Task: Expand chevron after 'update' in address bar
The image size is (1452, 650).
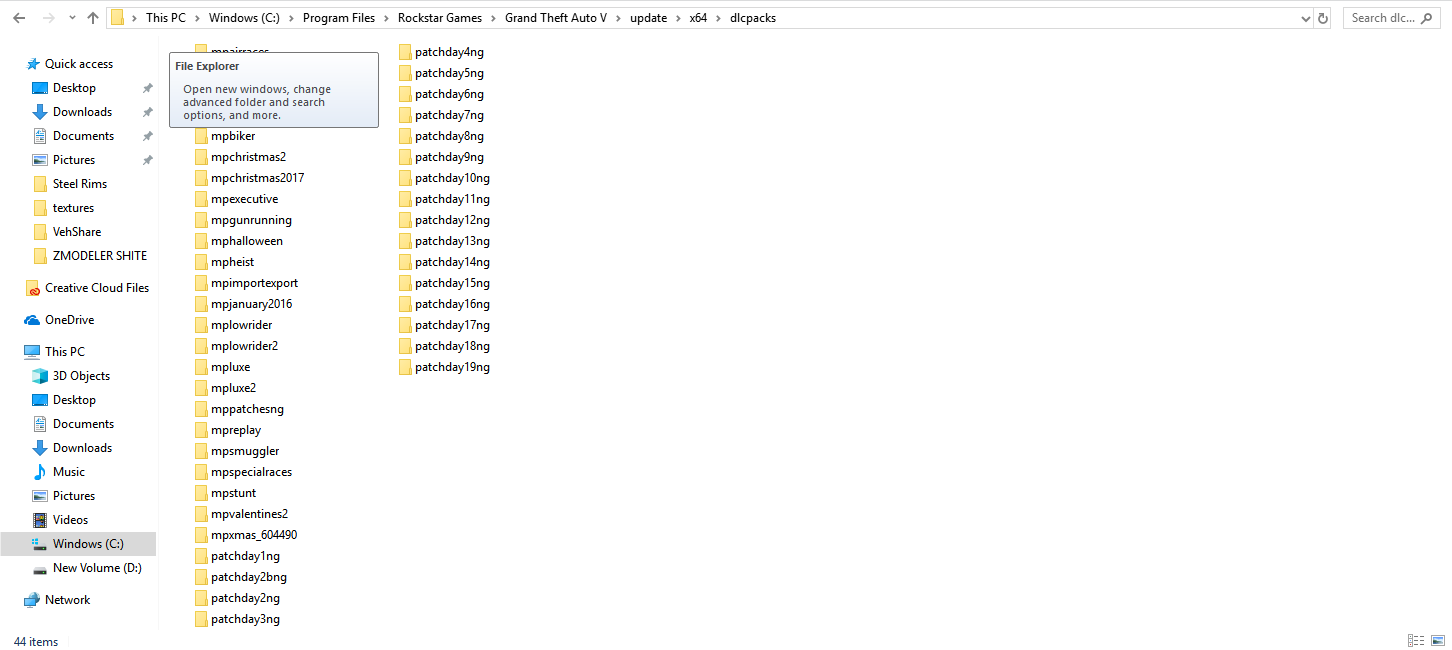Action: 678,18
